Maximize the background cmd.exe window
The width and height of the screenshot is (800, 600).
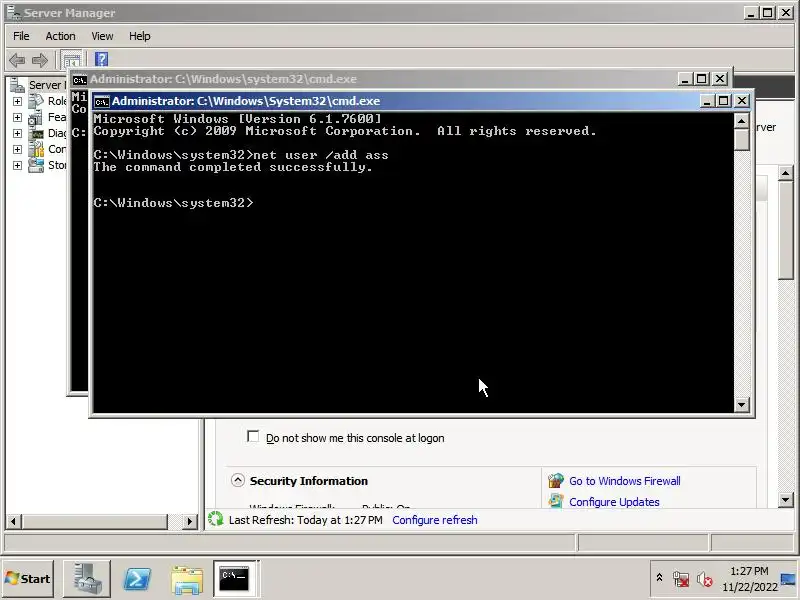coord(702,79)
